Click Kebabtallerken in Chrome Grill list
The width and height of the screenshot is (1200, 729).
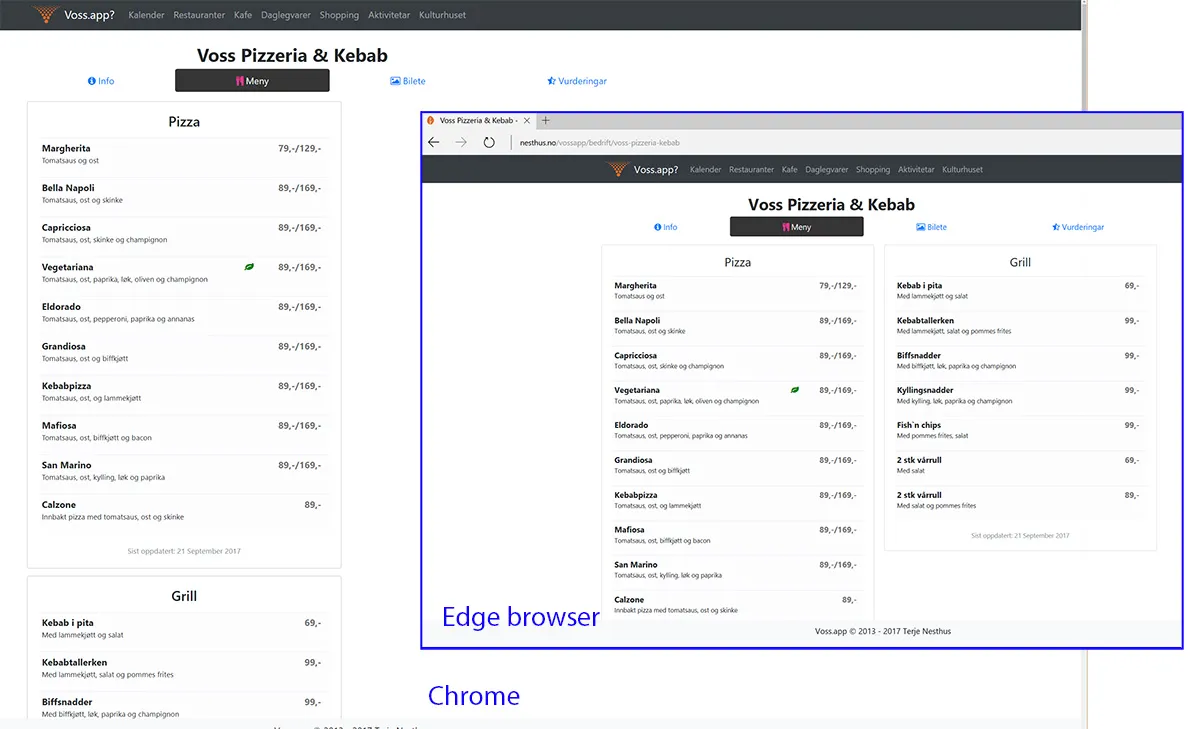click(74, 662)
